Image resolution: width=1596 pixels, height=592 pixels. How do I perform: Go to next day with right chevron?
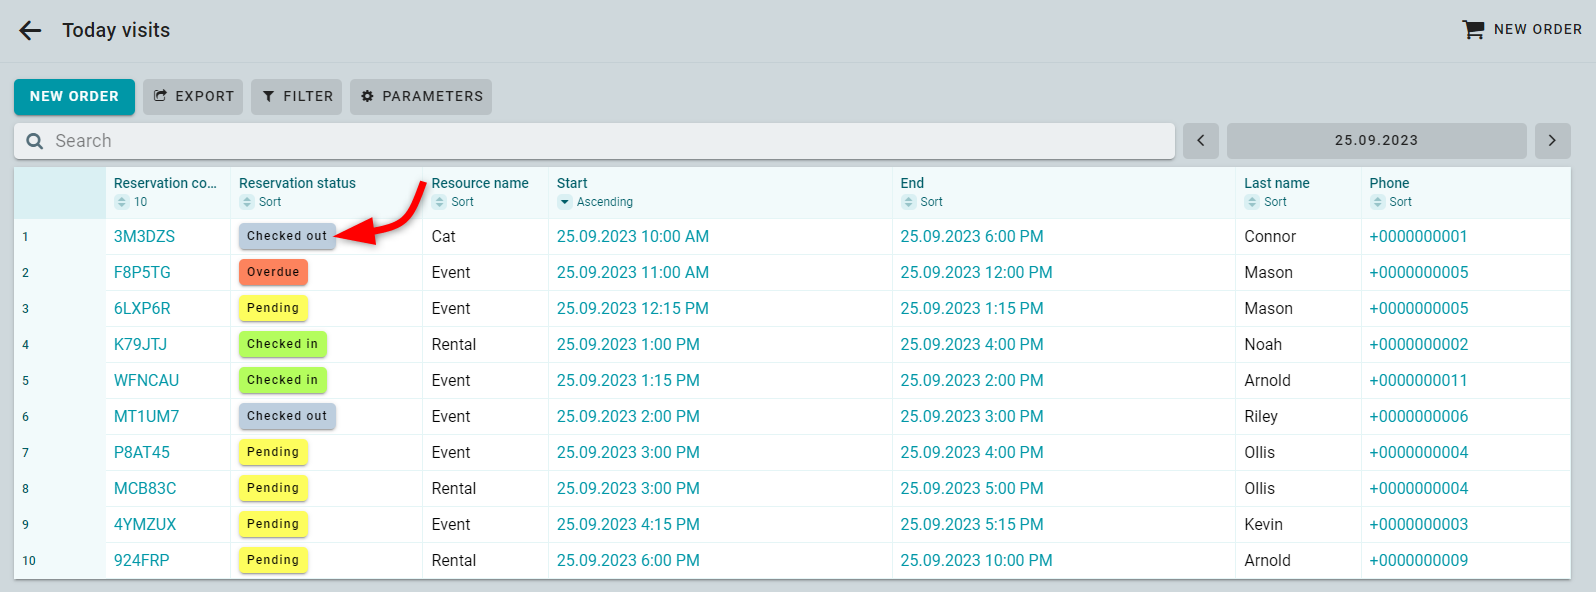pos(1552,141)
